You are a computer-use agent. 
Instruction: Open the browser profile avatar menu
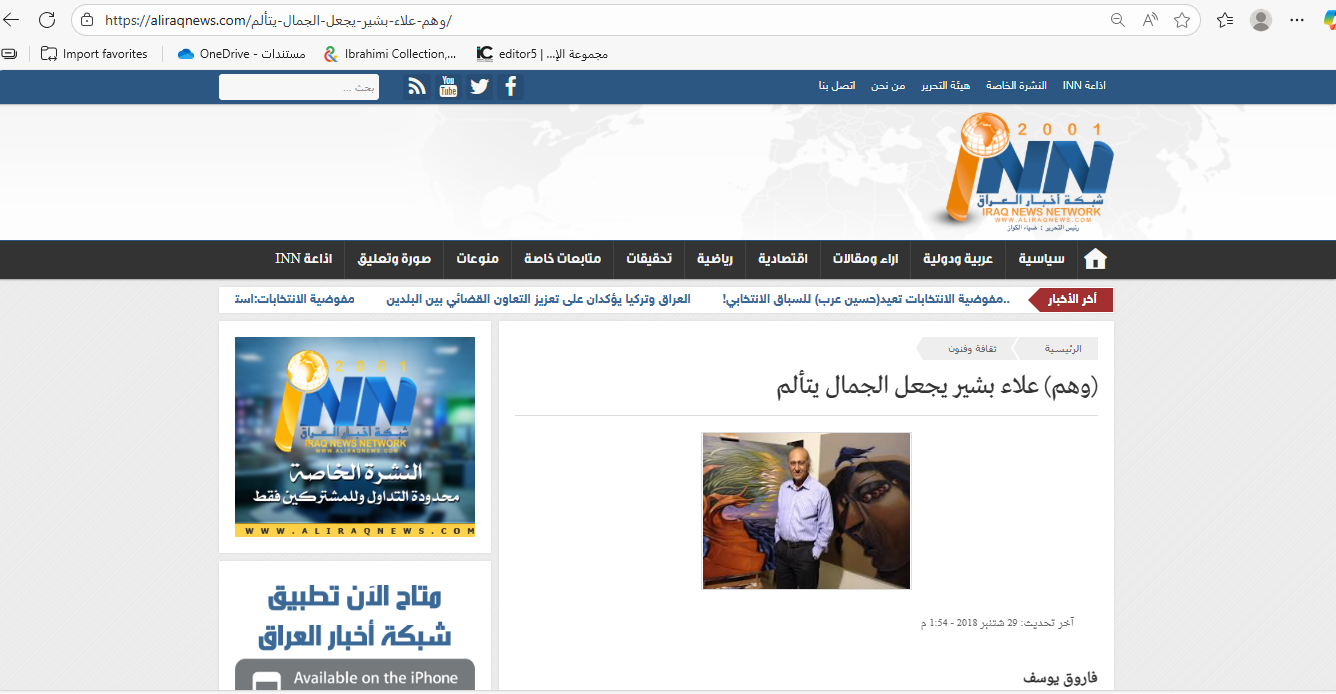(1261, 20)
